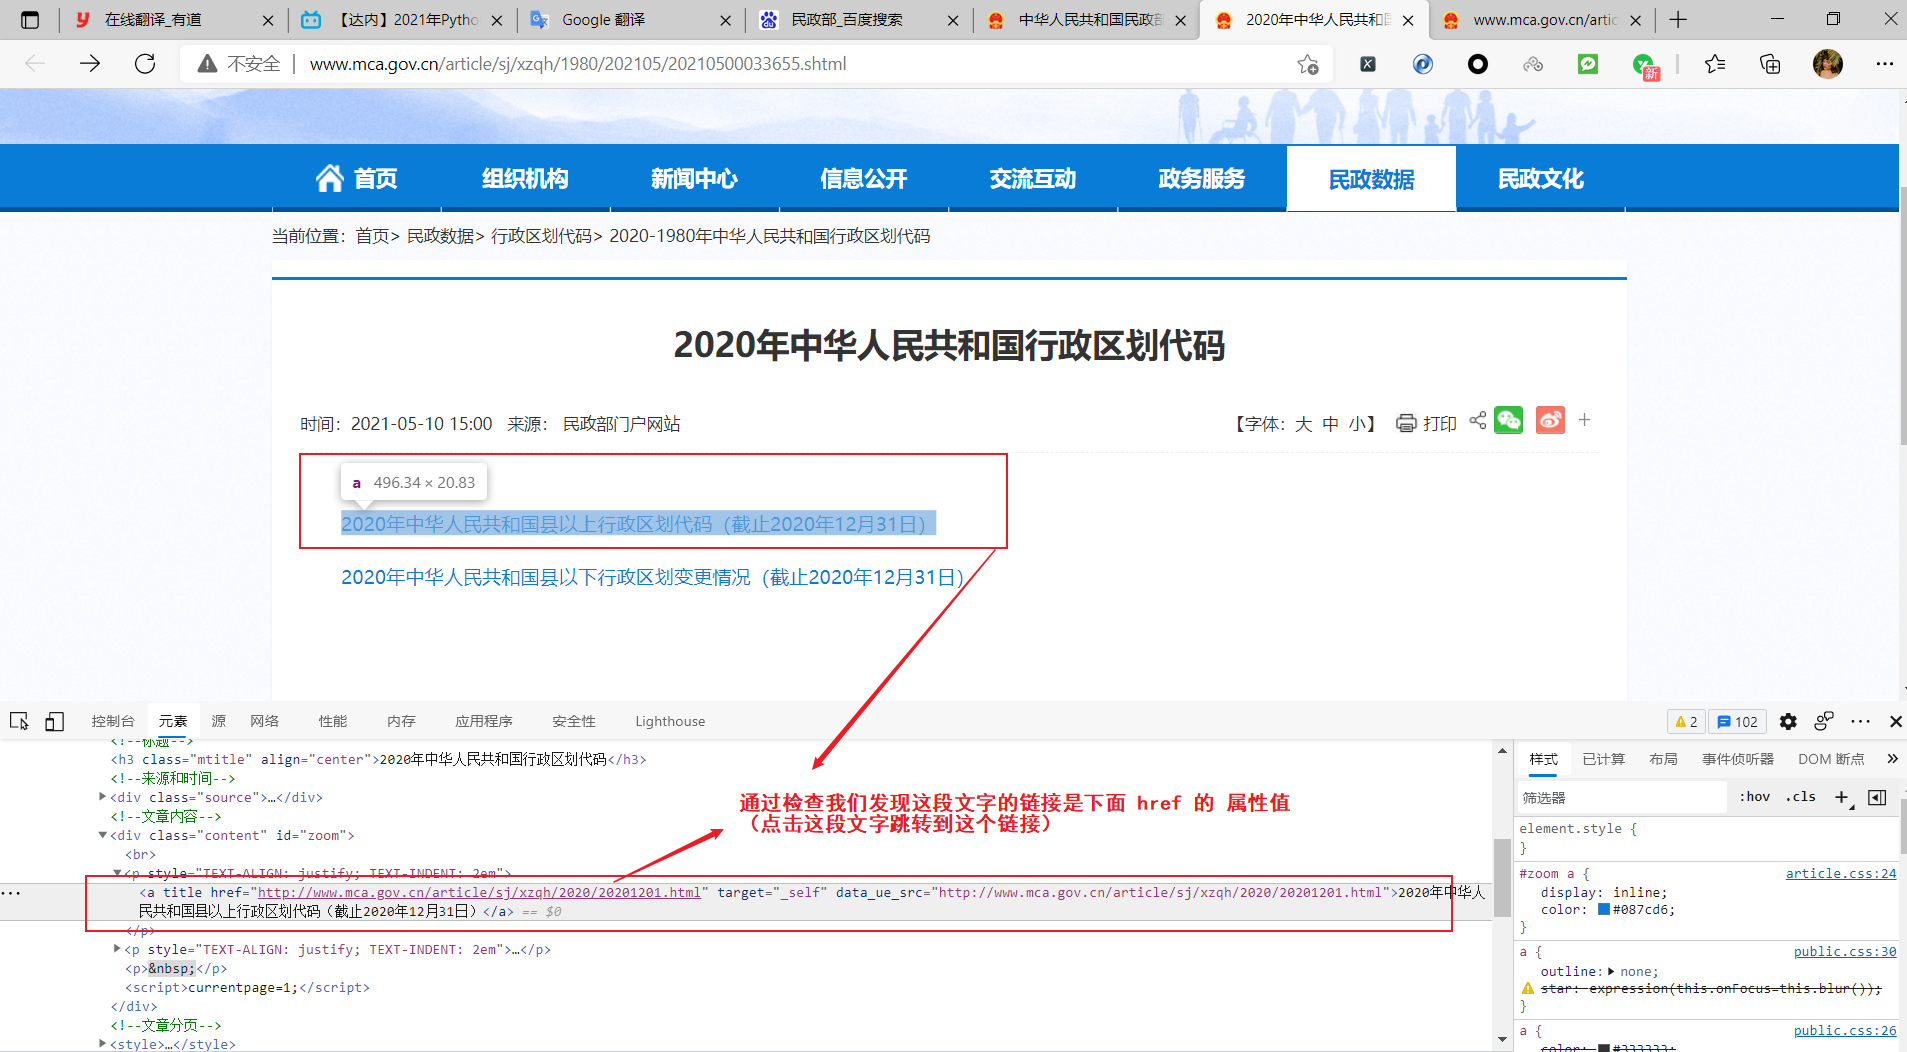
Task: Open the user profile avatar
Action: point(1828,64)
